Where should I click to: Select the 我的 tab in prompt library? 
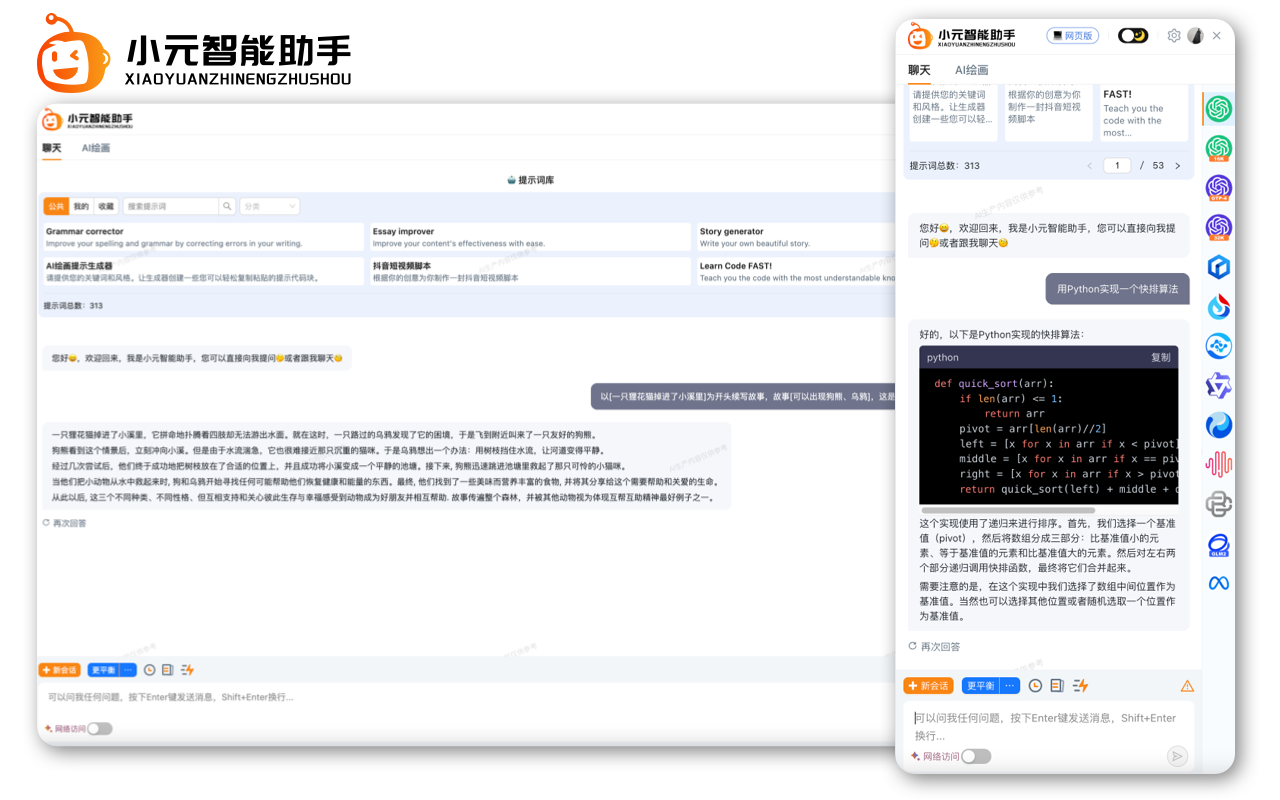click(80, 205)
